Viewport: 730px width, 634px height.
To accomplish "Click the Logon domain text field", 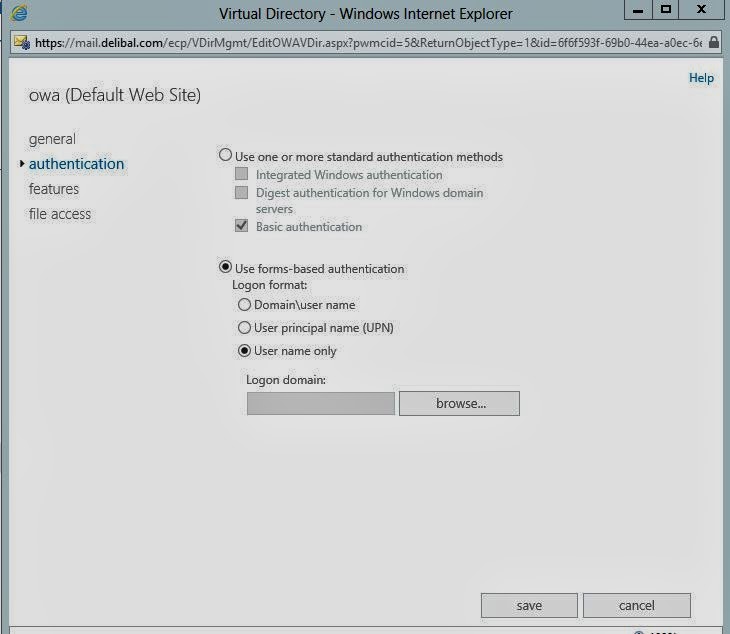I will [320, 404].
